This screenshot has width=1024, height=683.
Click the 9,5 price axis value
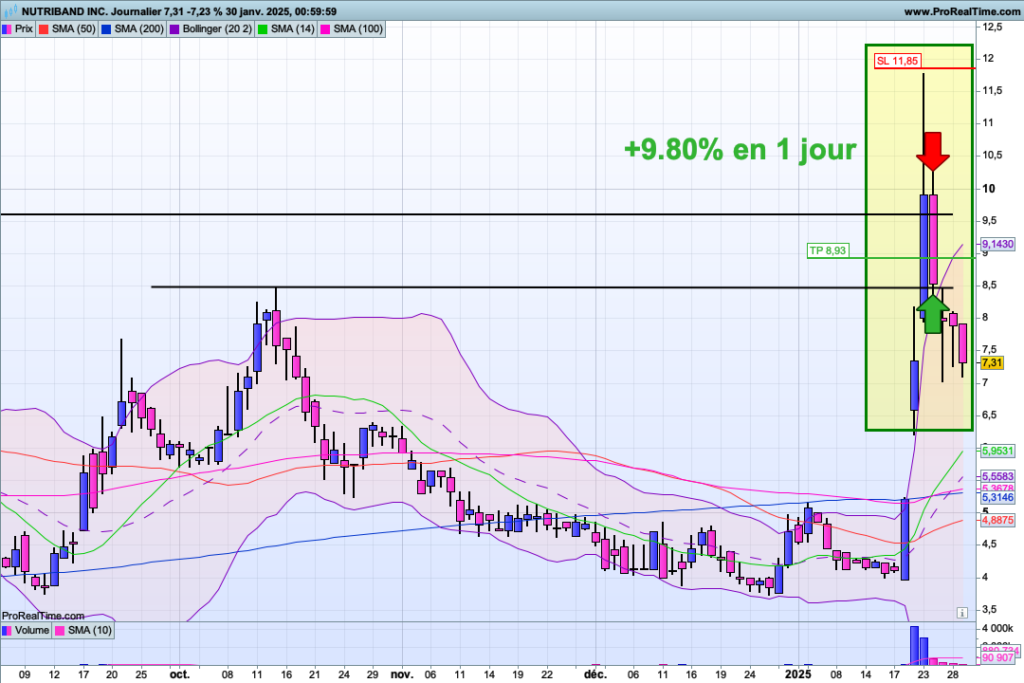[x=990, y=221]
